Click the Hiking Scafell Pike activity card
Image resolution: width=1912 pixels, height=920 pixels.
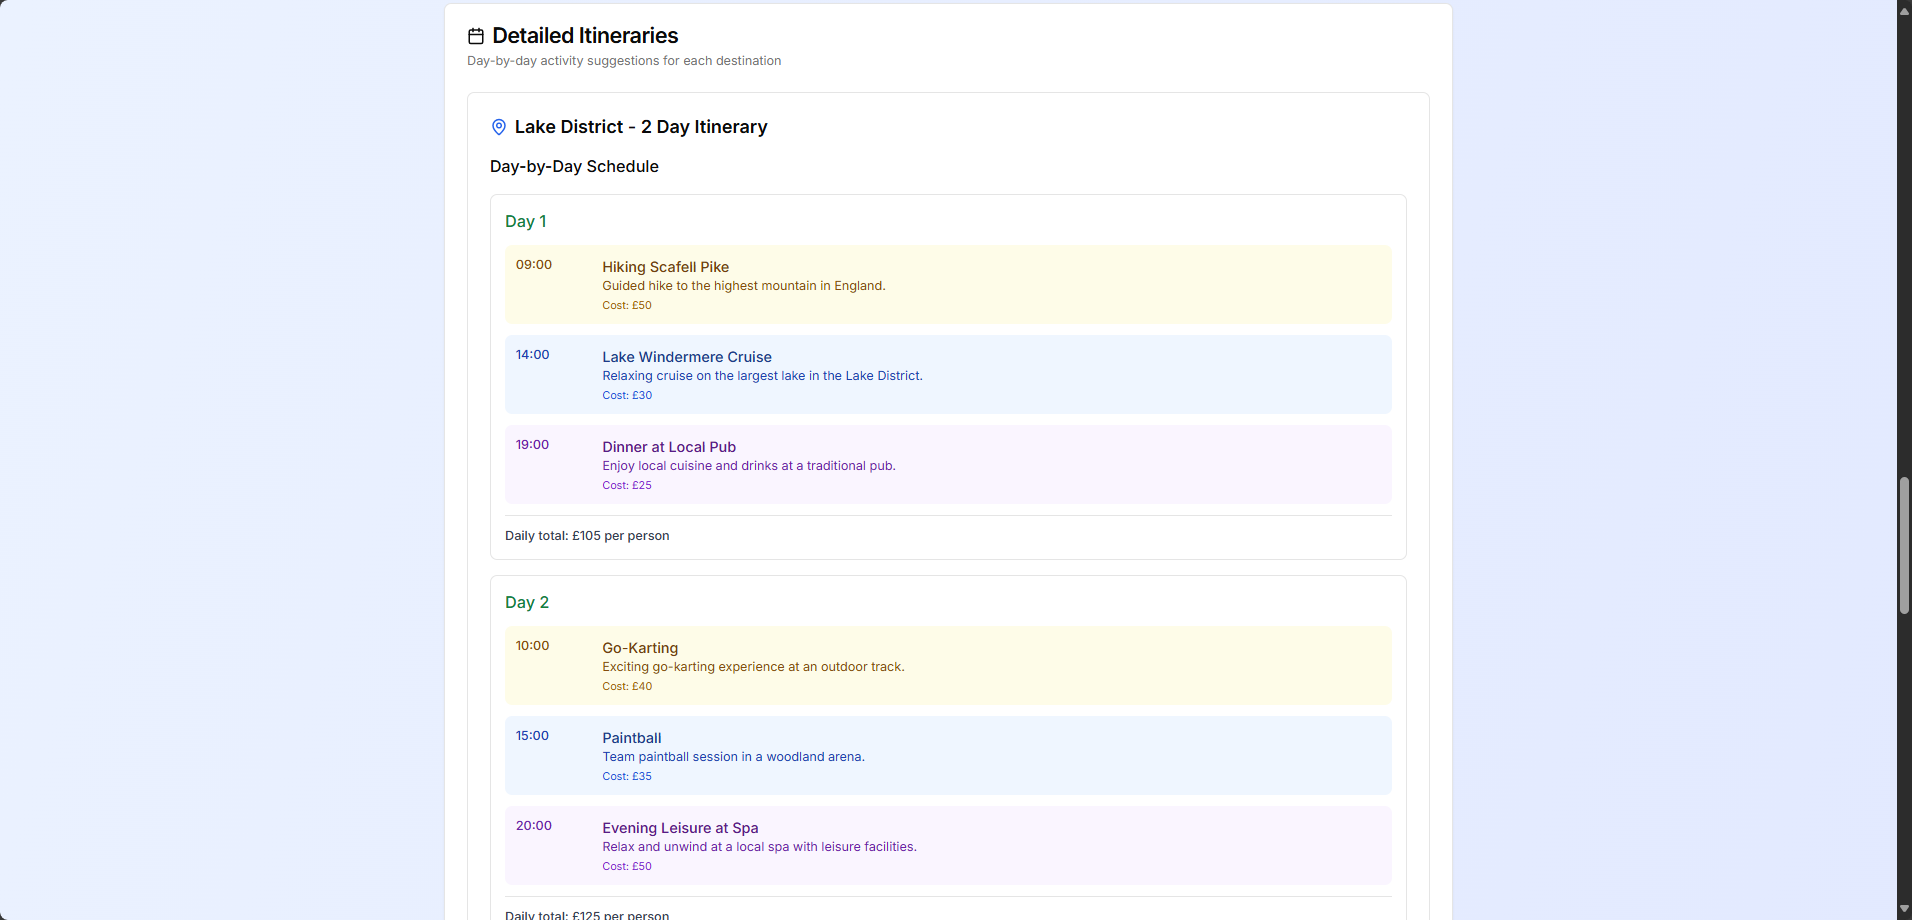947,284
